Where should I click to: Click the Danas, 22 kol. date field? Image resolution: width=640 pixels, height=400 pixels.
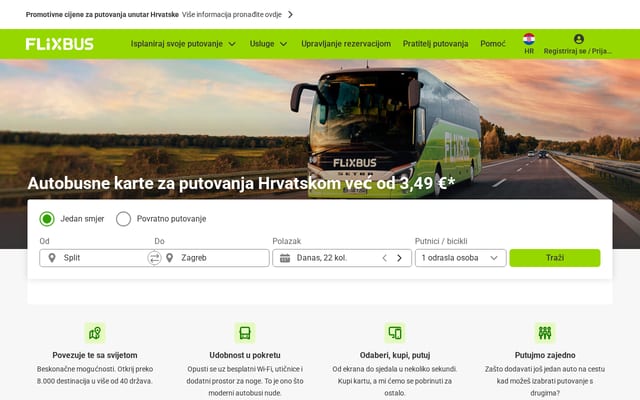(342, 258)
